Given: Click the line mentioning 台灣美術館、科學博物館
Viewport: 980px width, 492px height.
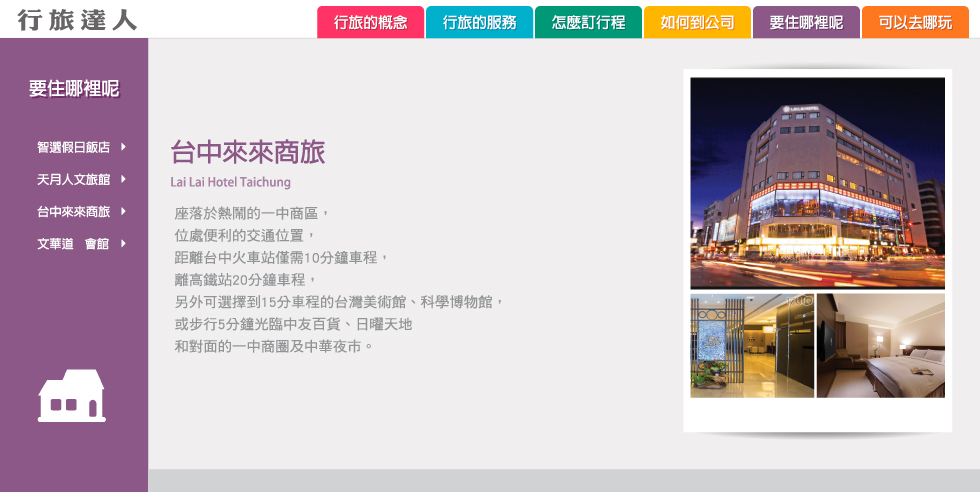Looking at the screenshot, I should tap(339, 302).
